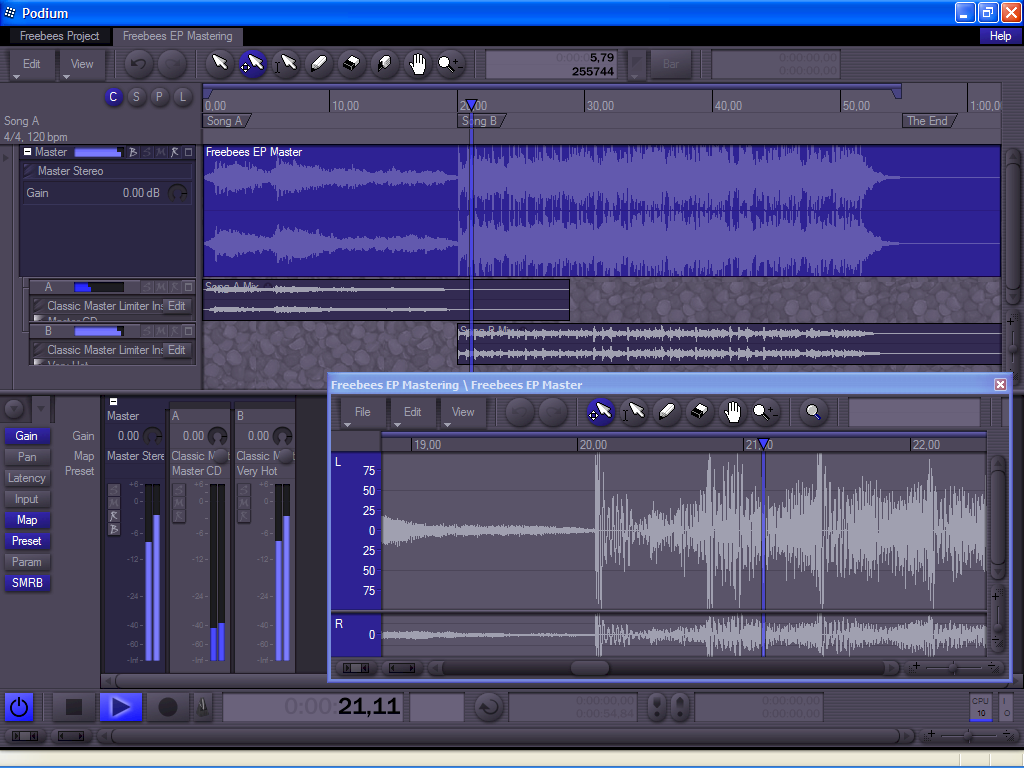This screenshot has width=1024, height=768.
Task: Select the zoom plus-minus tool in sound editor
Action: [x=765, y=412]
